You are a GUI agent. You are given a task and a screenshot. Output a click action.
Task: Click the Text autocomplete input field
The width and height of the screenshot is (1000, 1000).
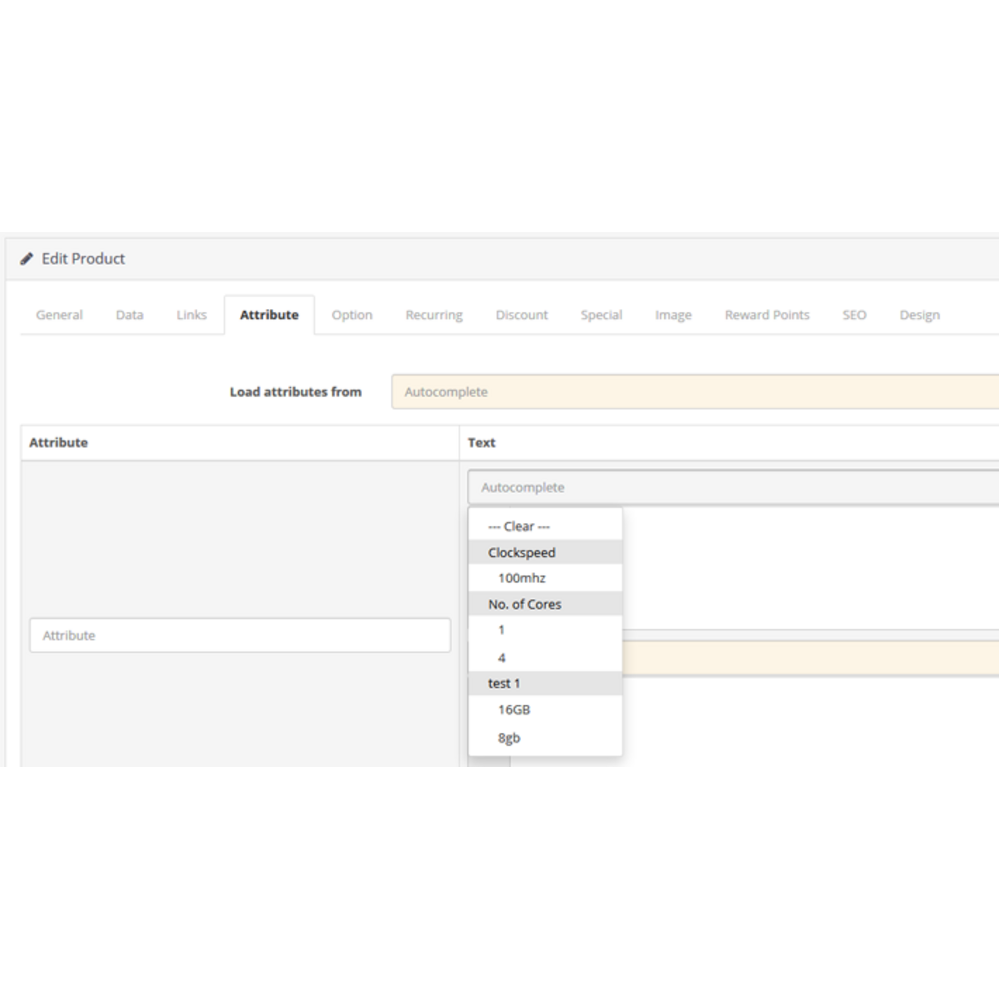(733, 487)
